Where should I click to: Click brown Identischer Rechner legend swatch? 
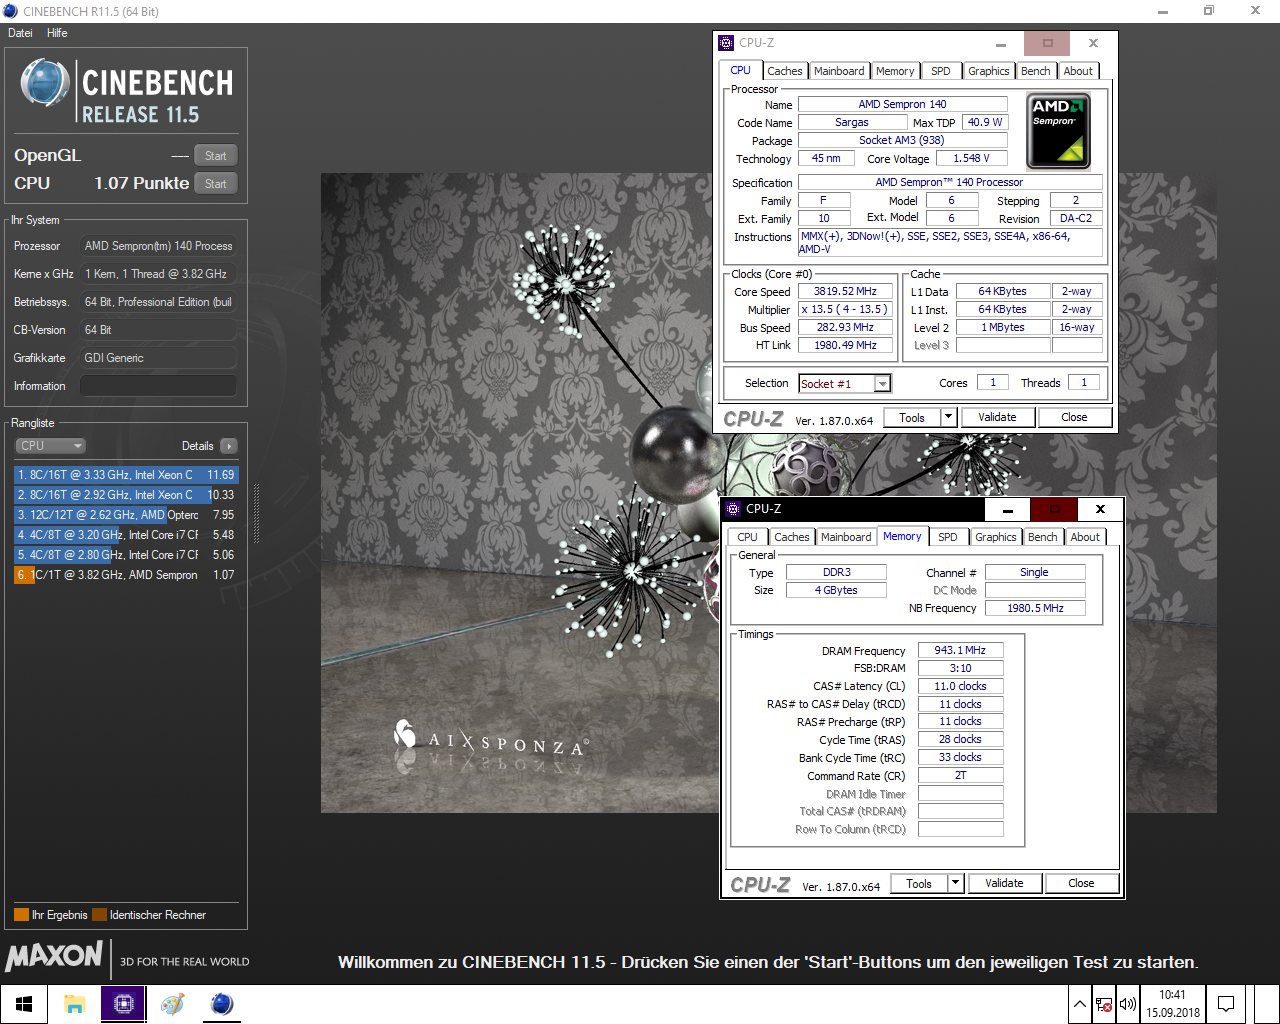[x=99, y=915]
